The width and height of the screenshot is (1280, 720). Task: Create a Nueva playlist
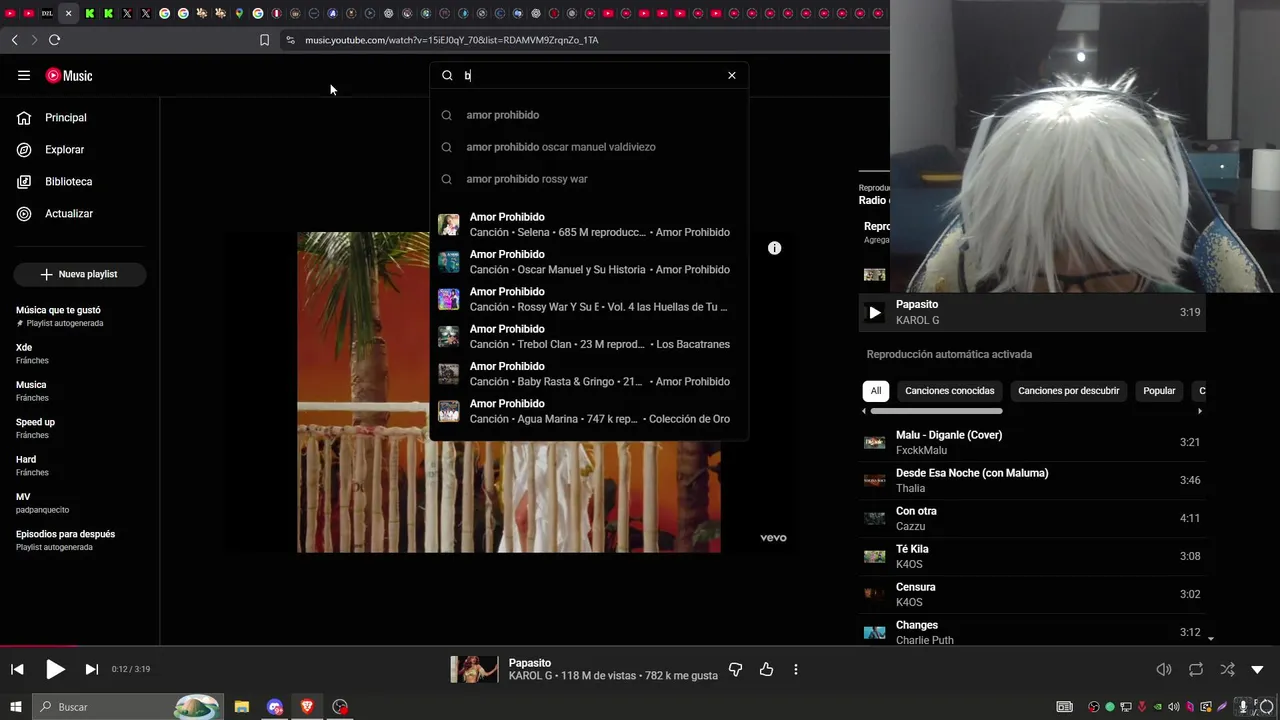click(80, 274)
